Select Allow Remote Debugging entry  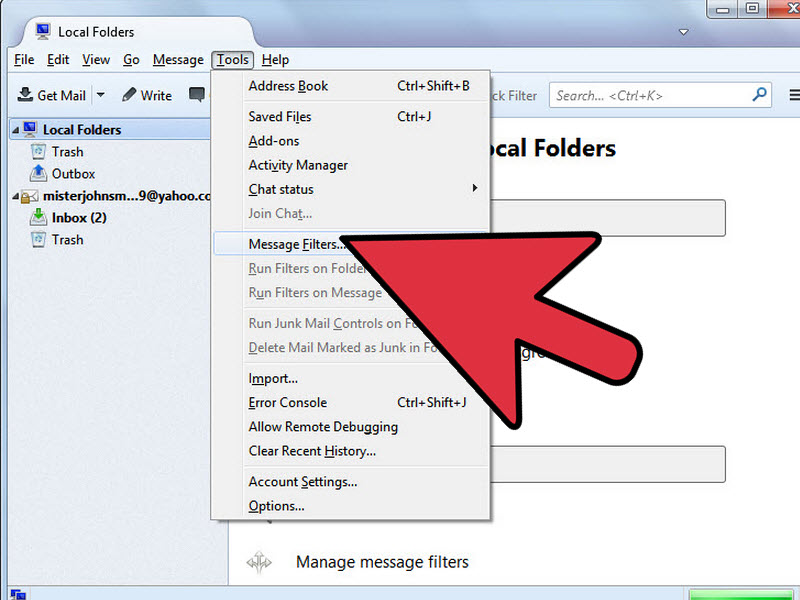(x=351, y=427)
